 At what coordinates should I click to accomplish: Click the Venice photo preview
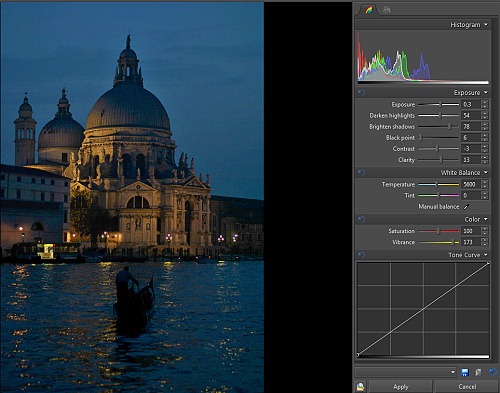132,197
